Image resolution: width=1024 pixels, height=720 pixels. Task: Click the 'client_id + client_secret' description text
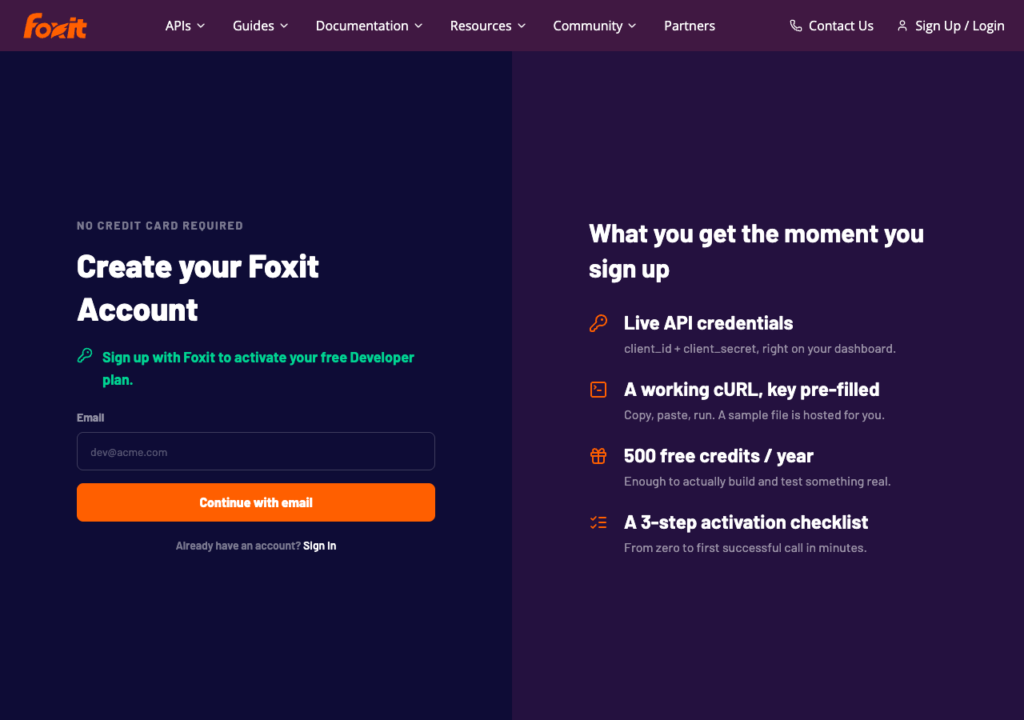coord(760,348)
